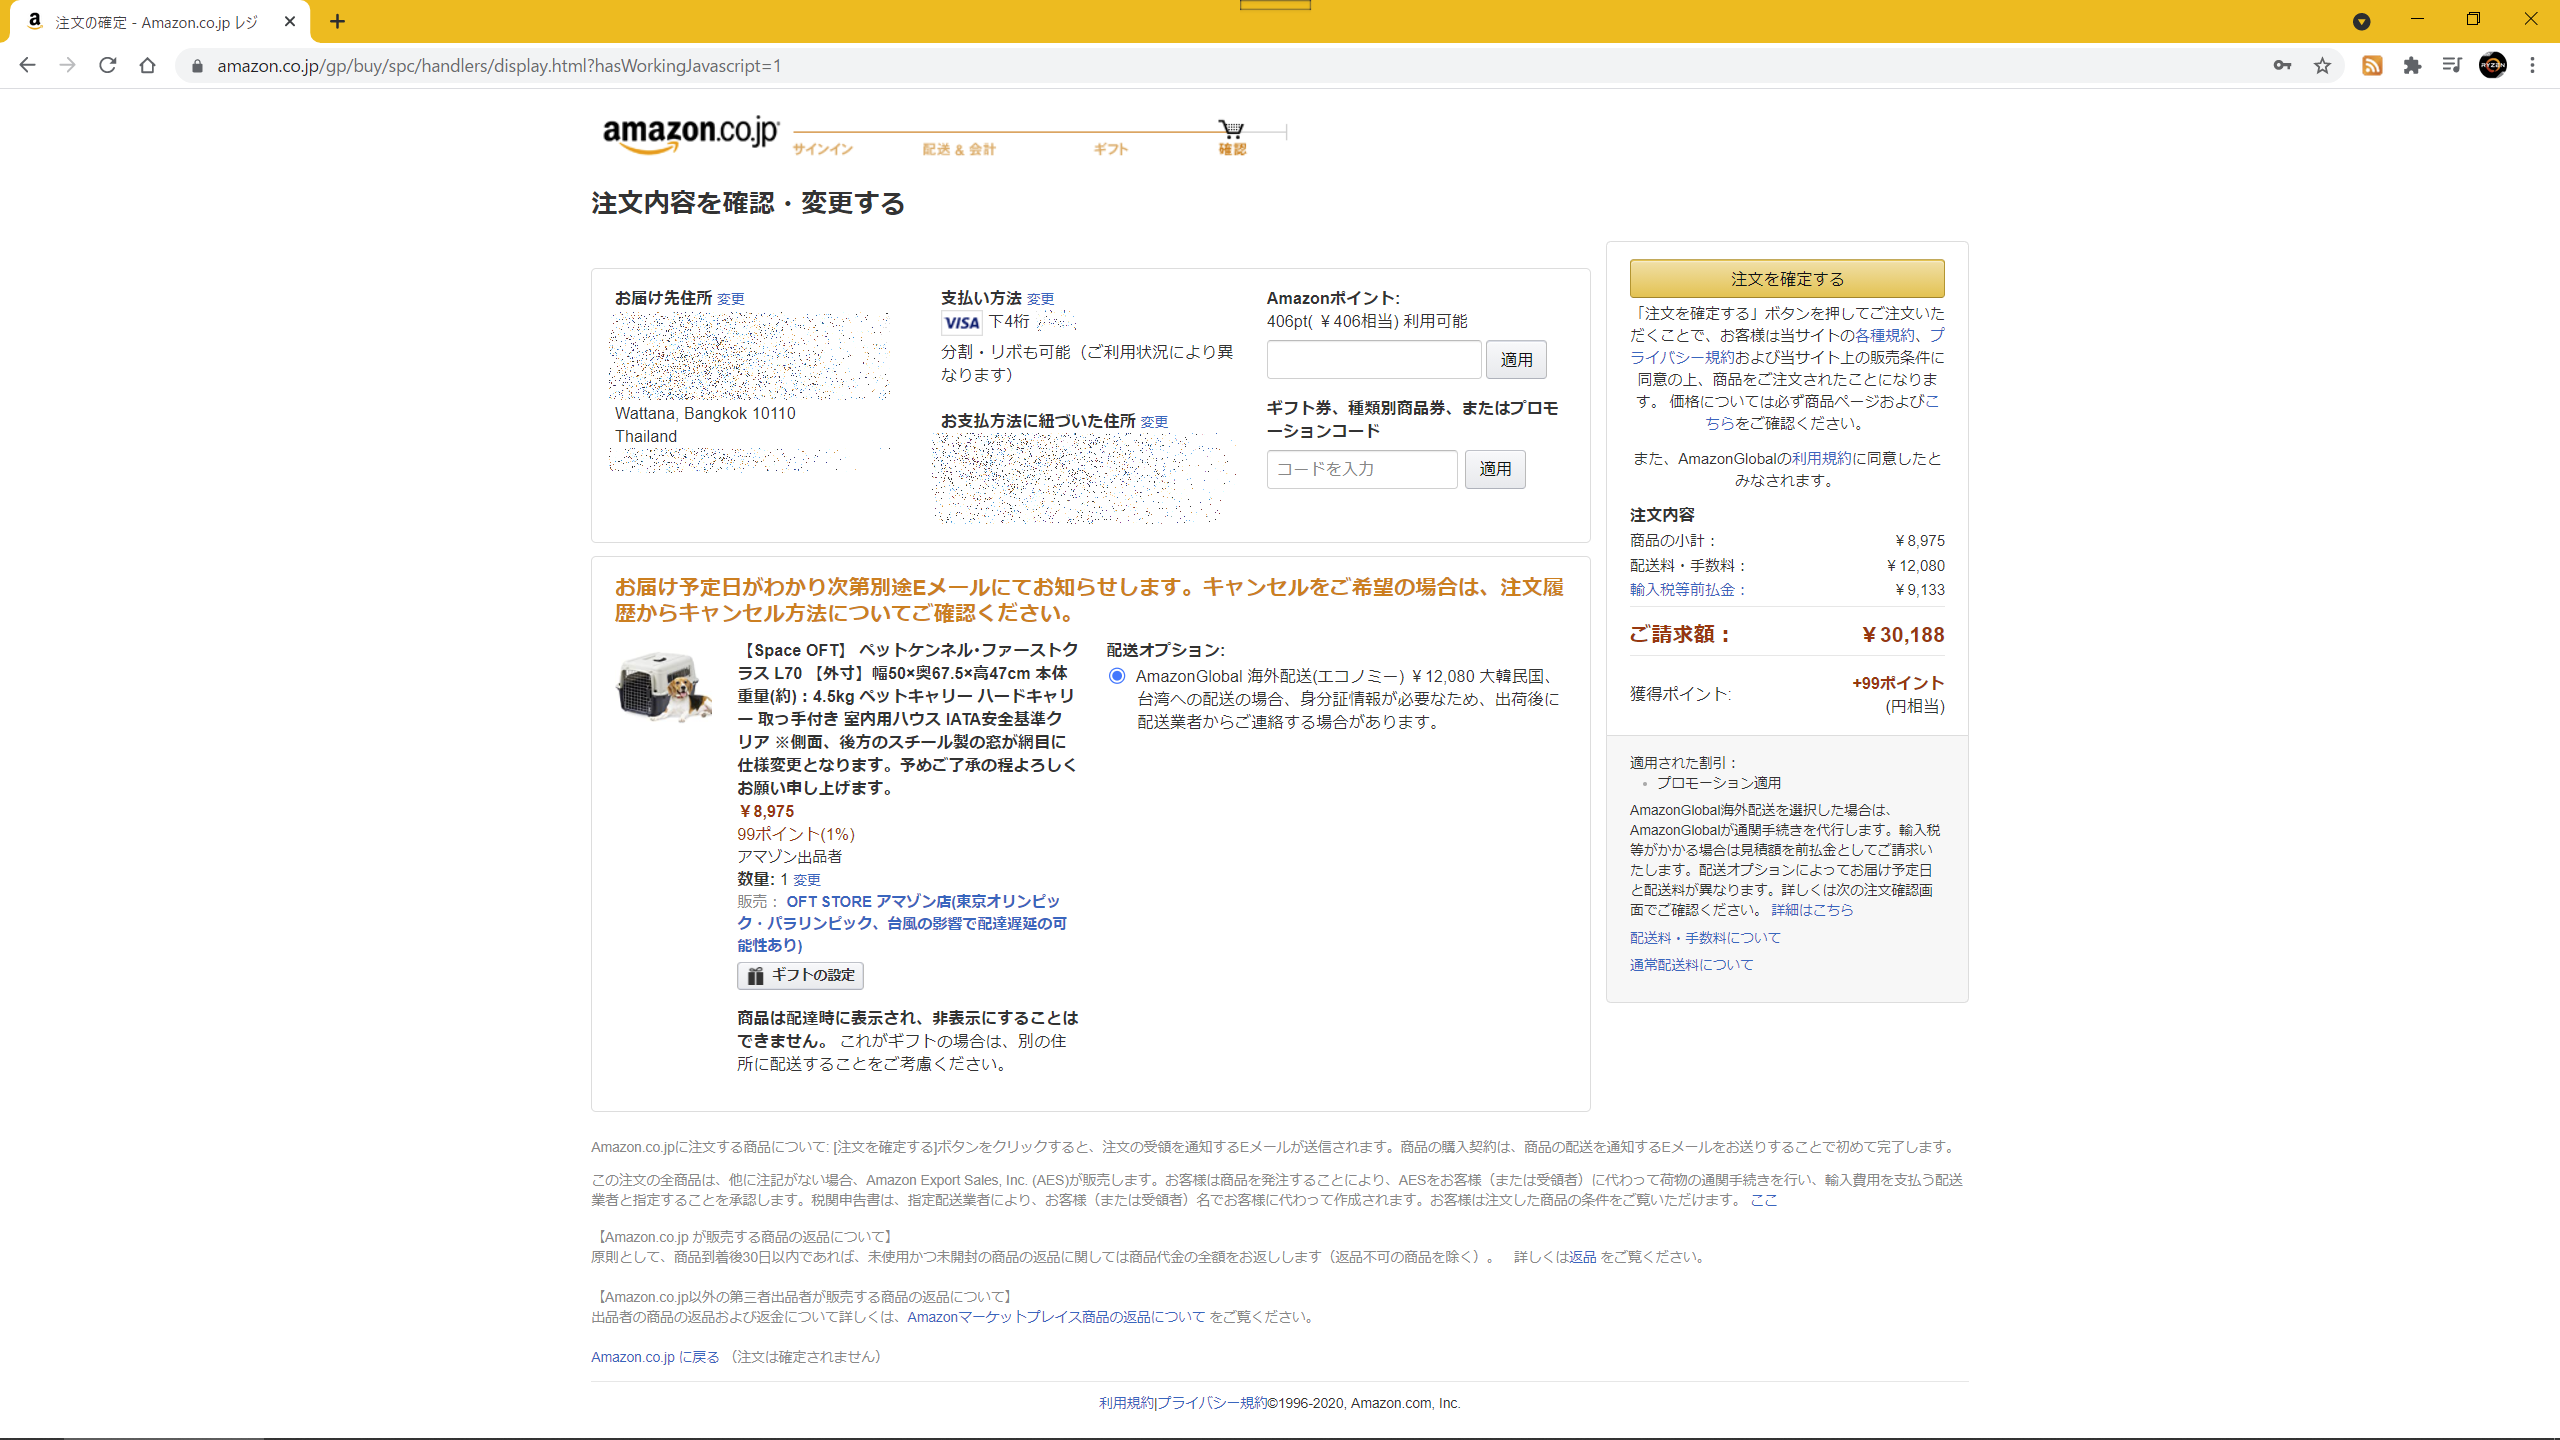Click Amazon.co.jp に戻る link

pyautogui.click(x=655, y=1357)
